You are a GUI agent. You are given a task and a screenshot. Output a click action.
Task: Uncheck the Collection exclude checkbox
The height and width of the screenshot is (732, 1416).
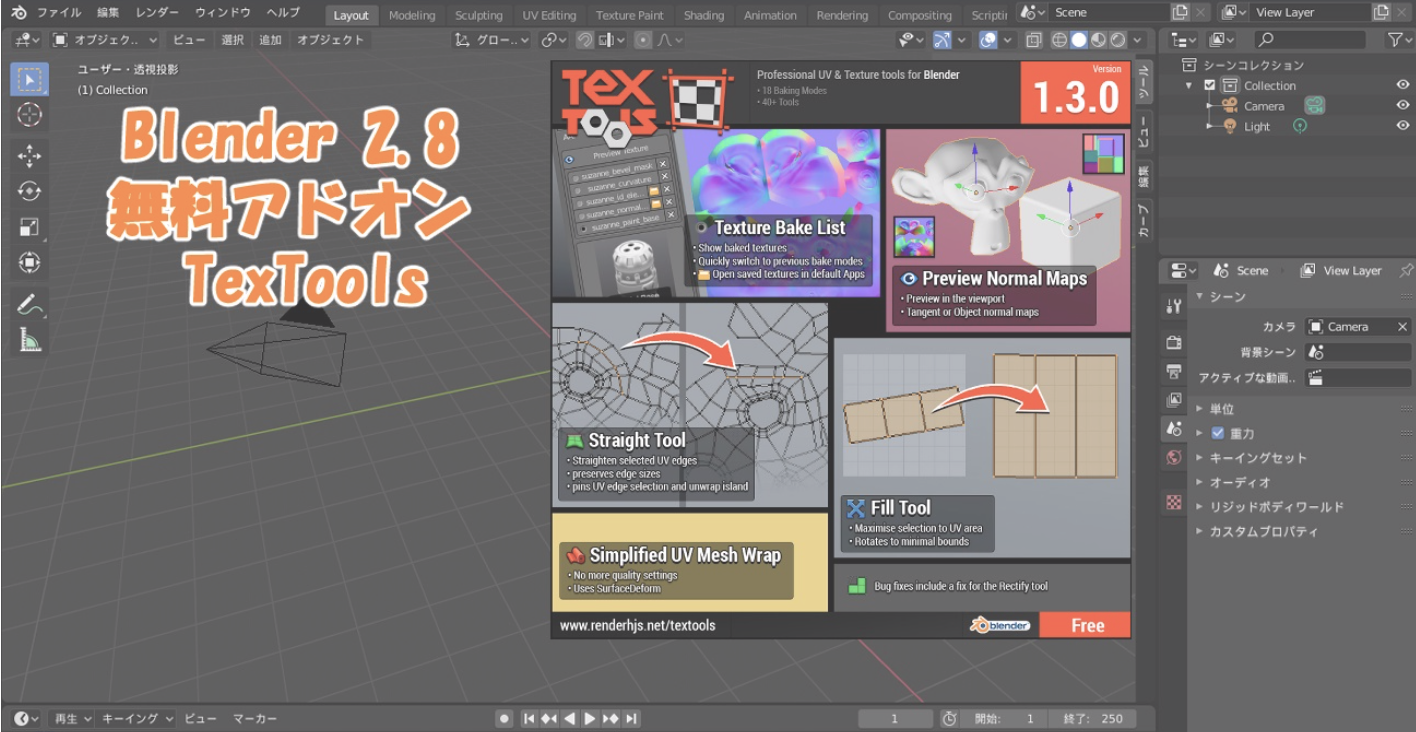[1209, 85]
